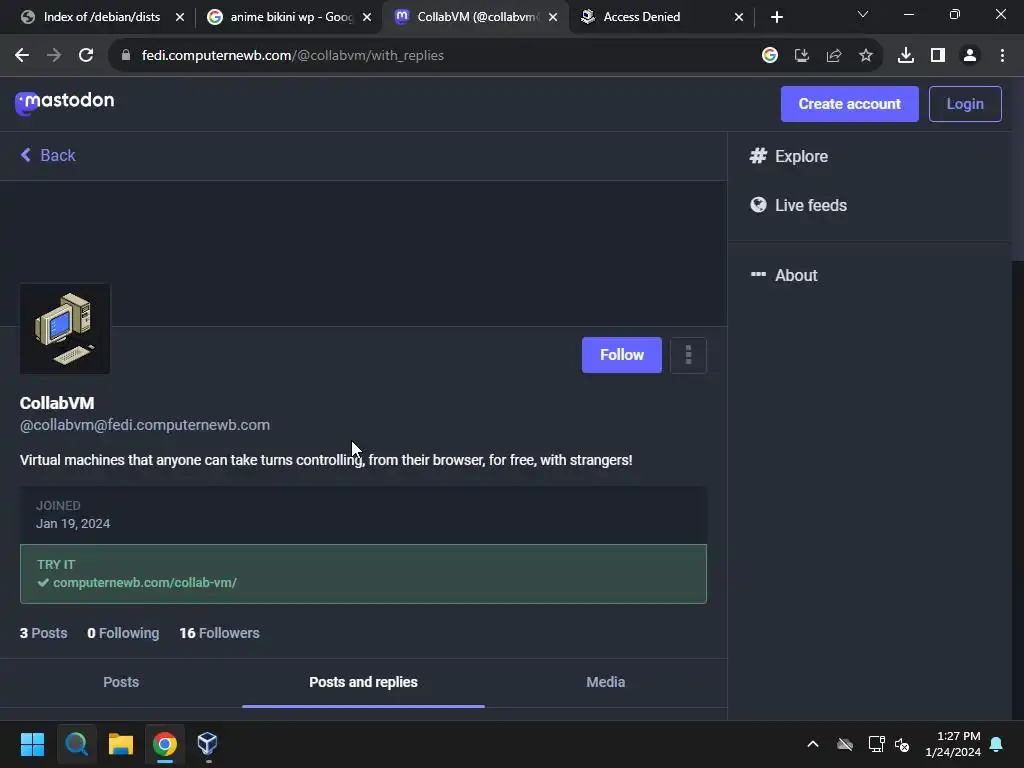Open the Chrome three-dot menu
The width and height of the screenshot is (1024, 768).
pos(1002,56)
